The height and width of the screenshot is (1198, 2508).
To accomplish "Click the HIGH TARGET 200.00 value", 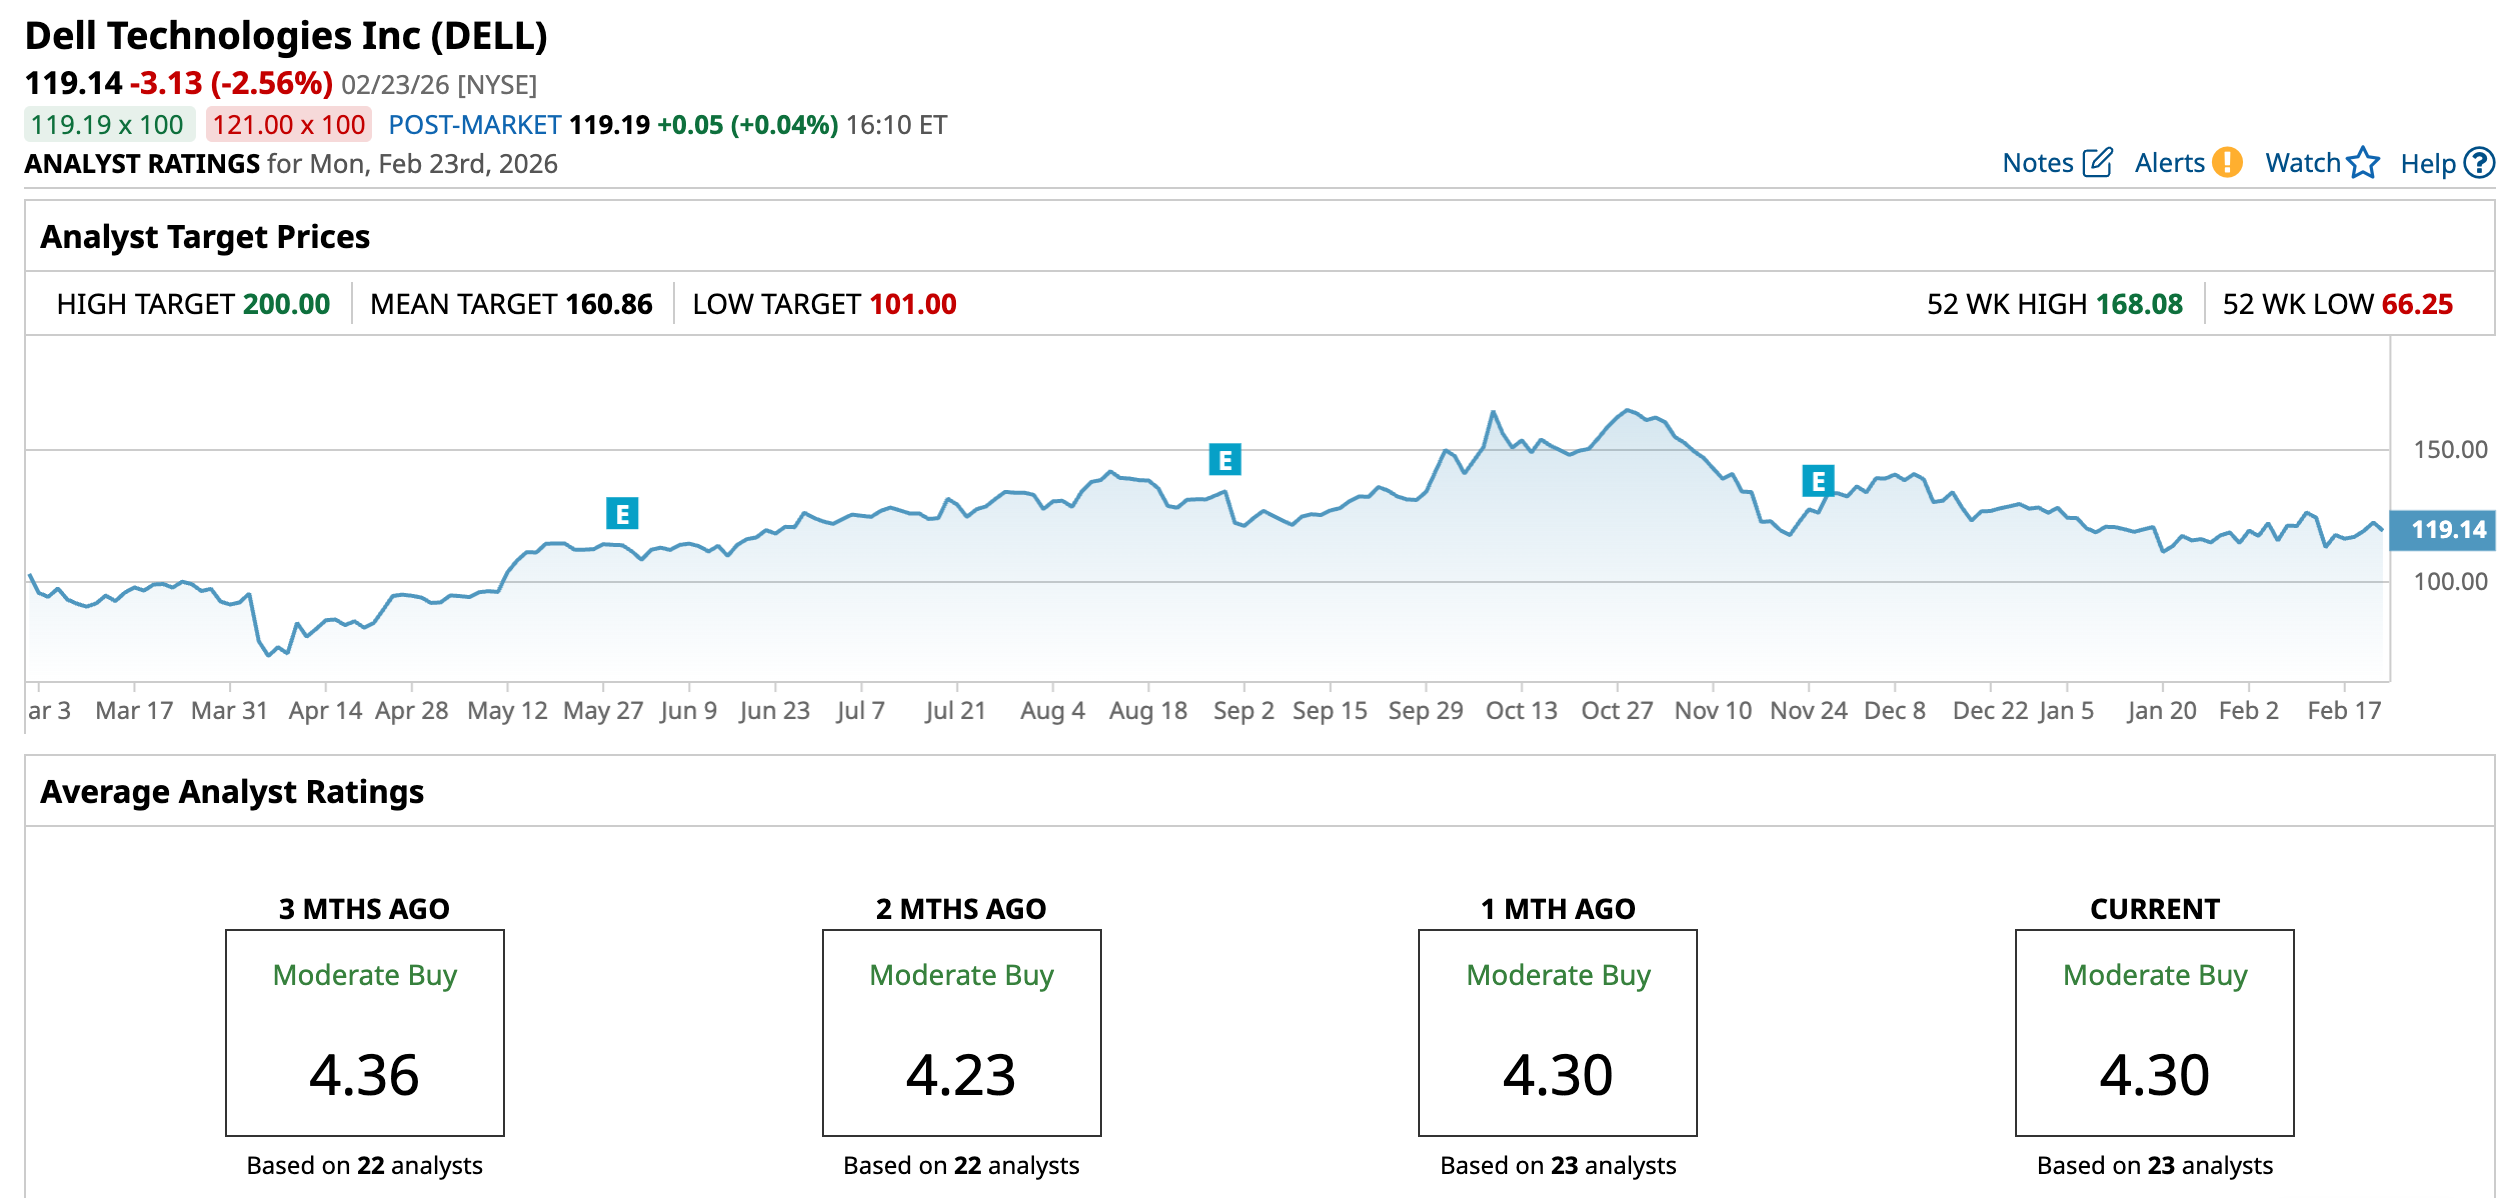I will (286, 304).
